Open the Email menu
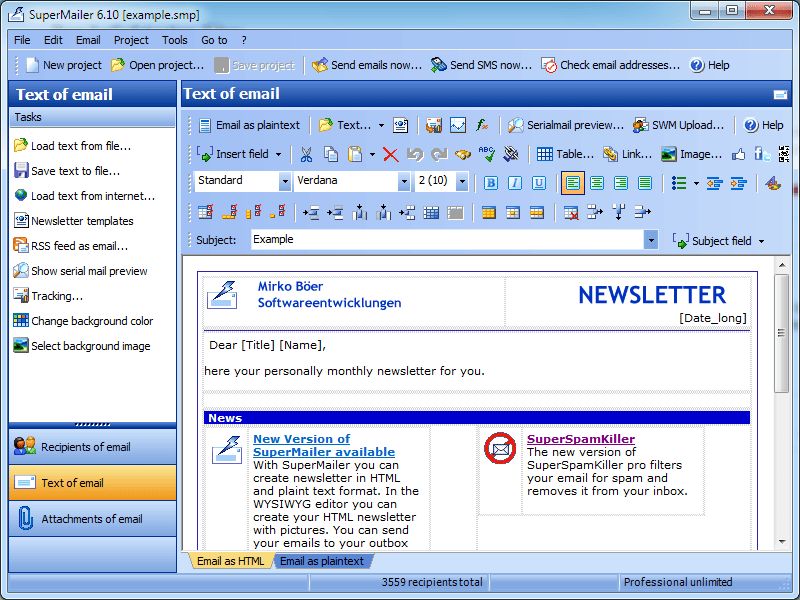Viewport: 800px width, 600px height. tap(88, 40)
